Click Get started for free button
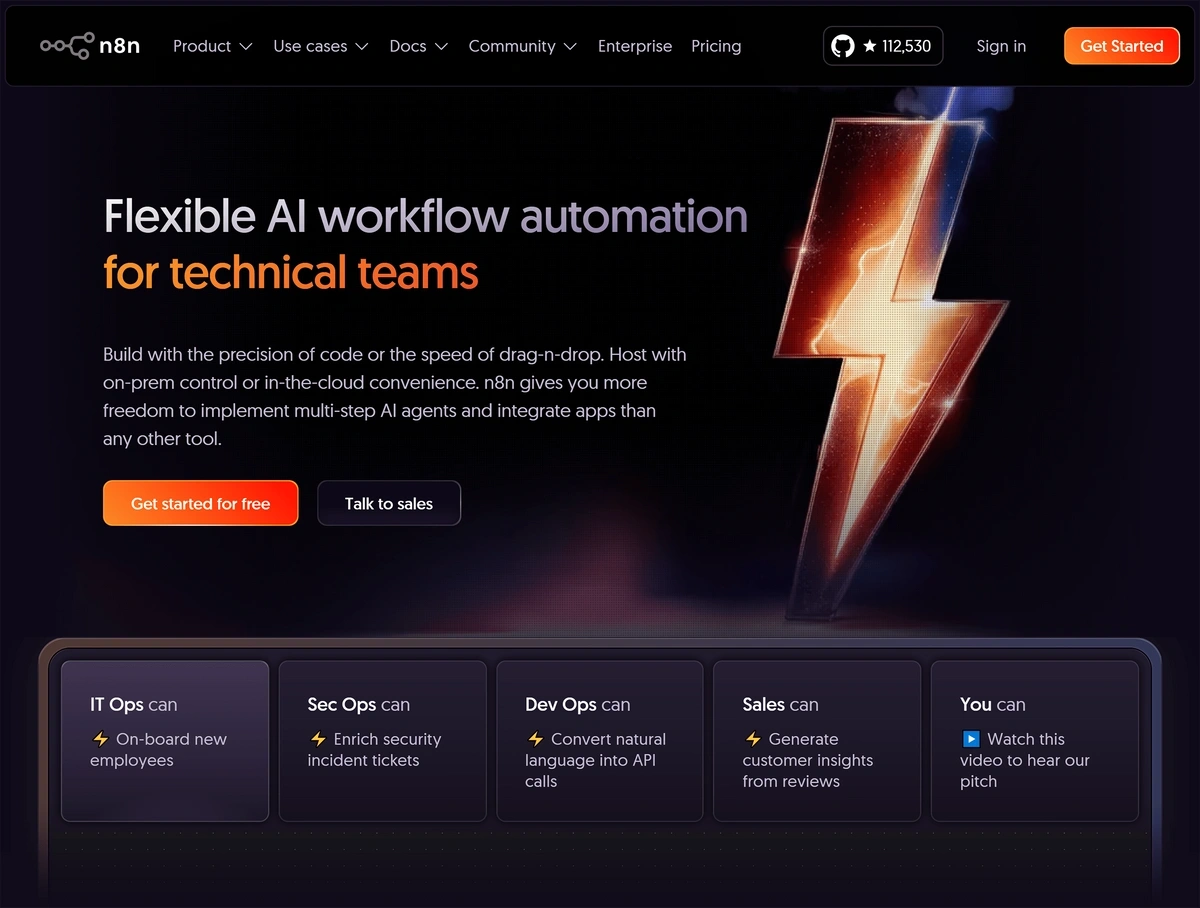 200,503
